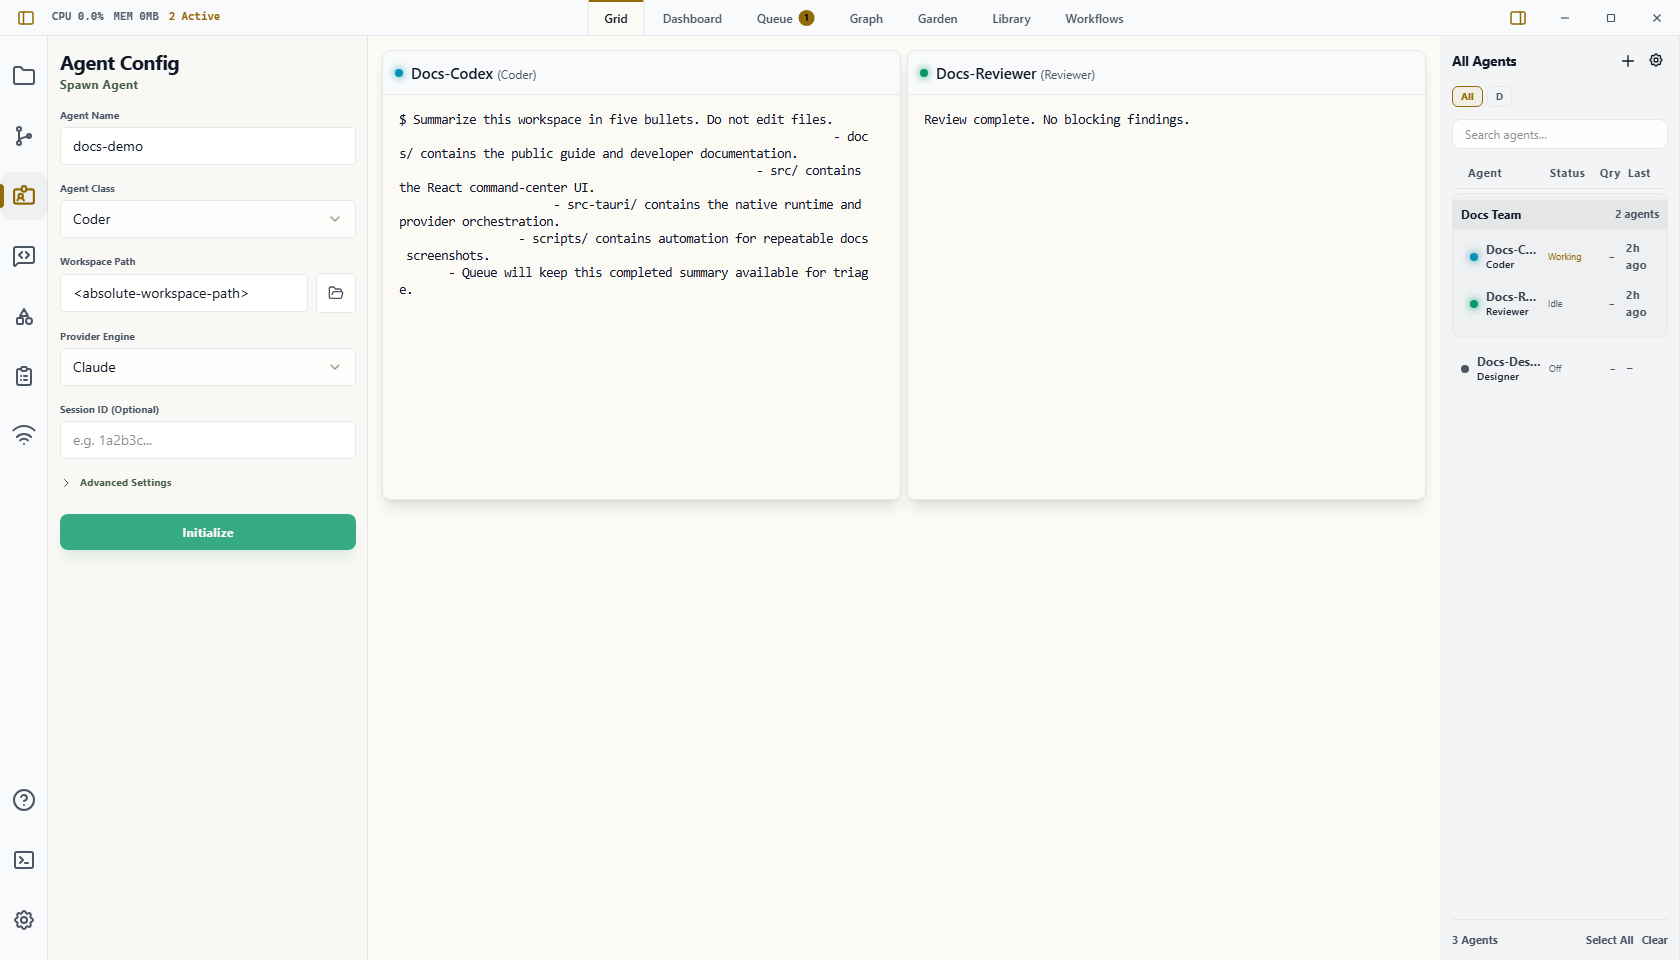Click Clear in agents footer

tap(1654, 940)
